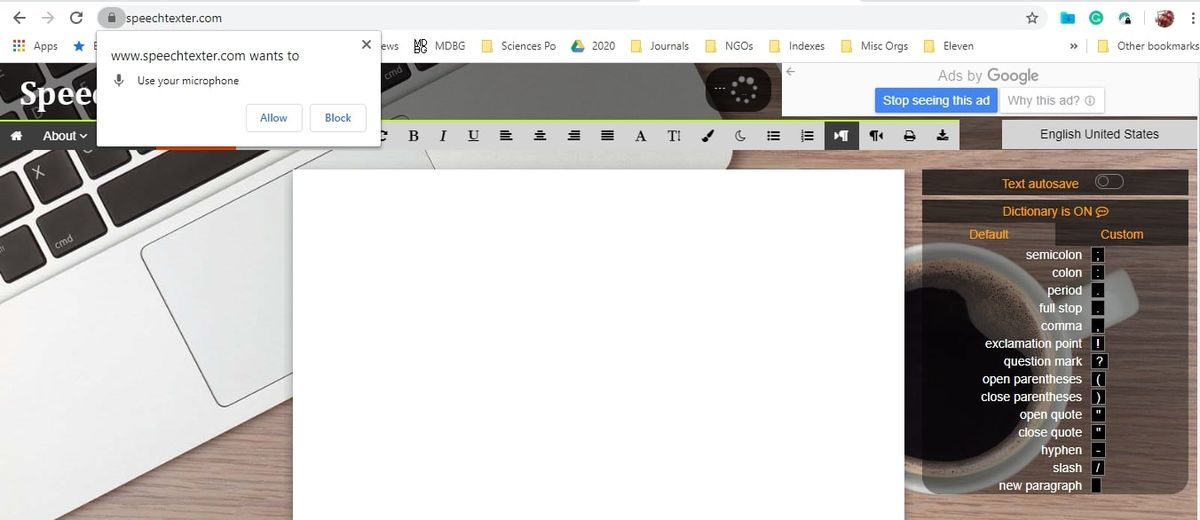Click the ad back arrow
Screen dimensions: 1200x520
790,71
